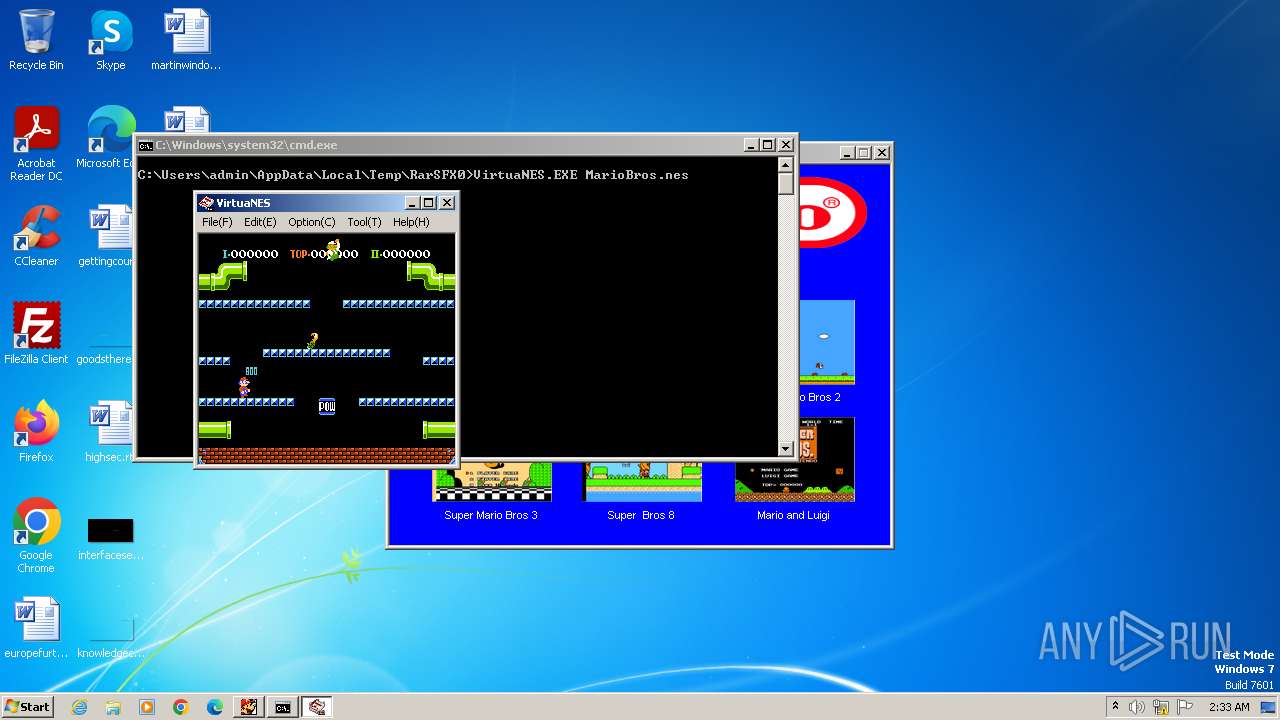Open the Action Center flag icon
The image size is (1280, 720).
[1185, 707]
